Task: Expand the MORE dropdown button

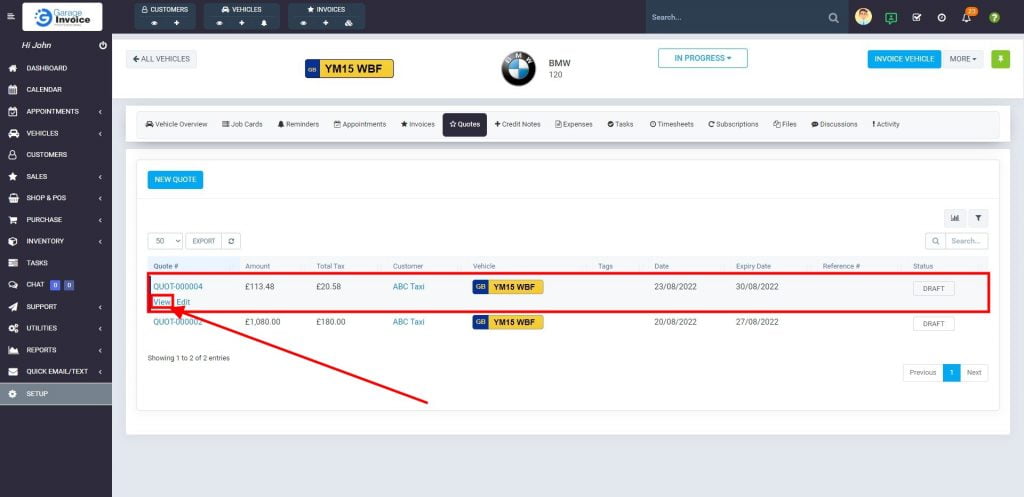Action: (964, 59)
